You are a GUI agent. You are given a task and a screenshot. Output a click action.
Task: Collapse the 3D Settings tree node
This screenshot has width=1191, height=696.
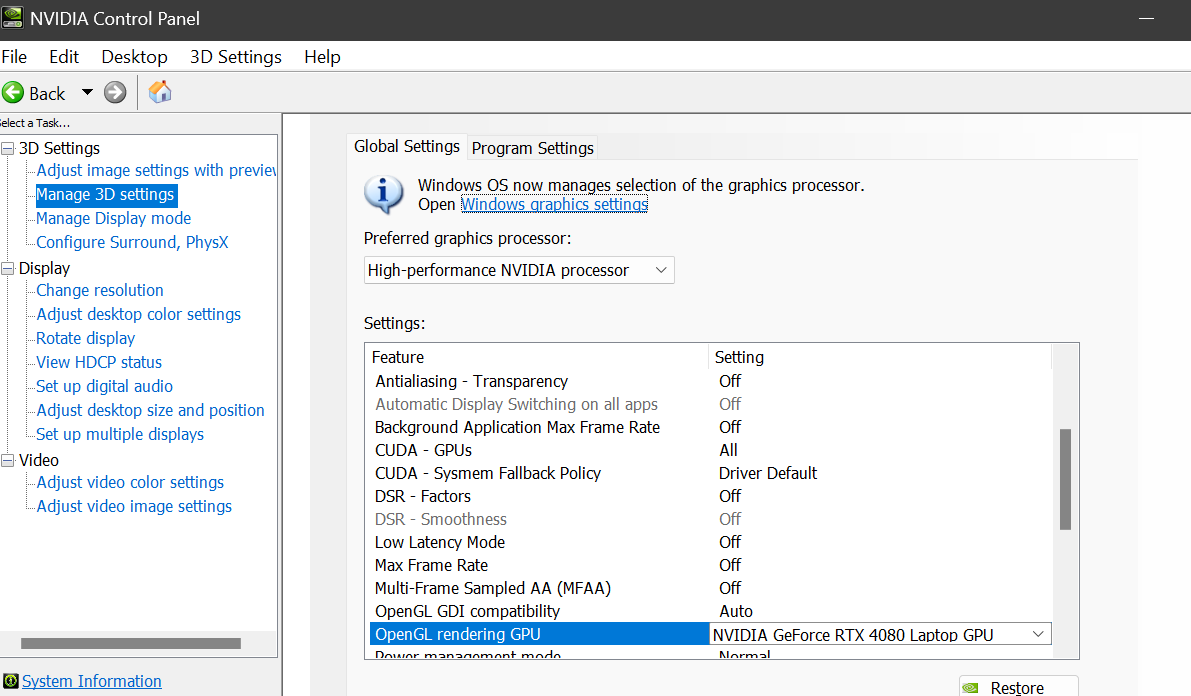8,149
